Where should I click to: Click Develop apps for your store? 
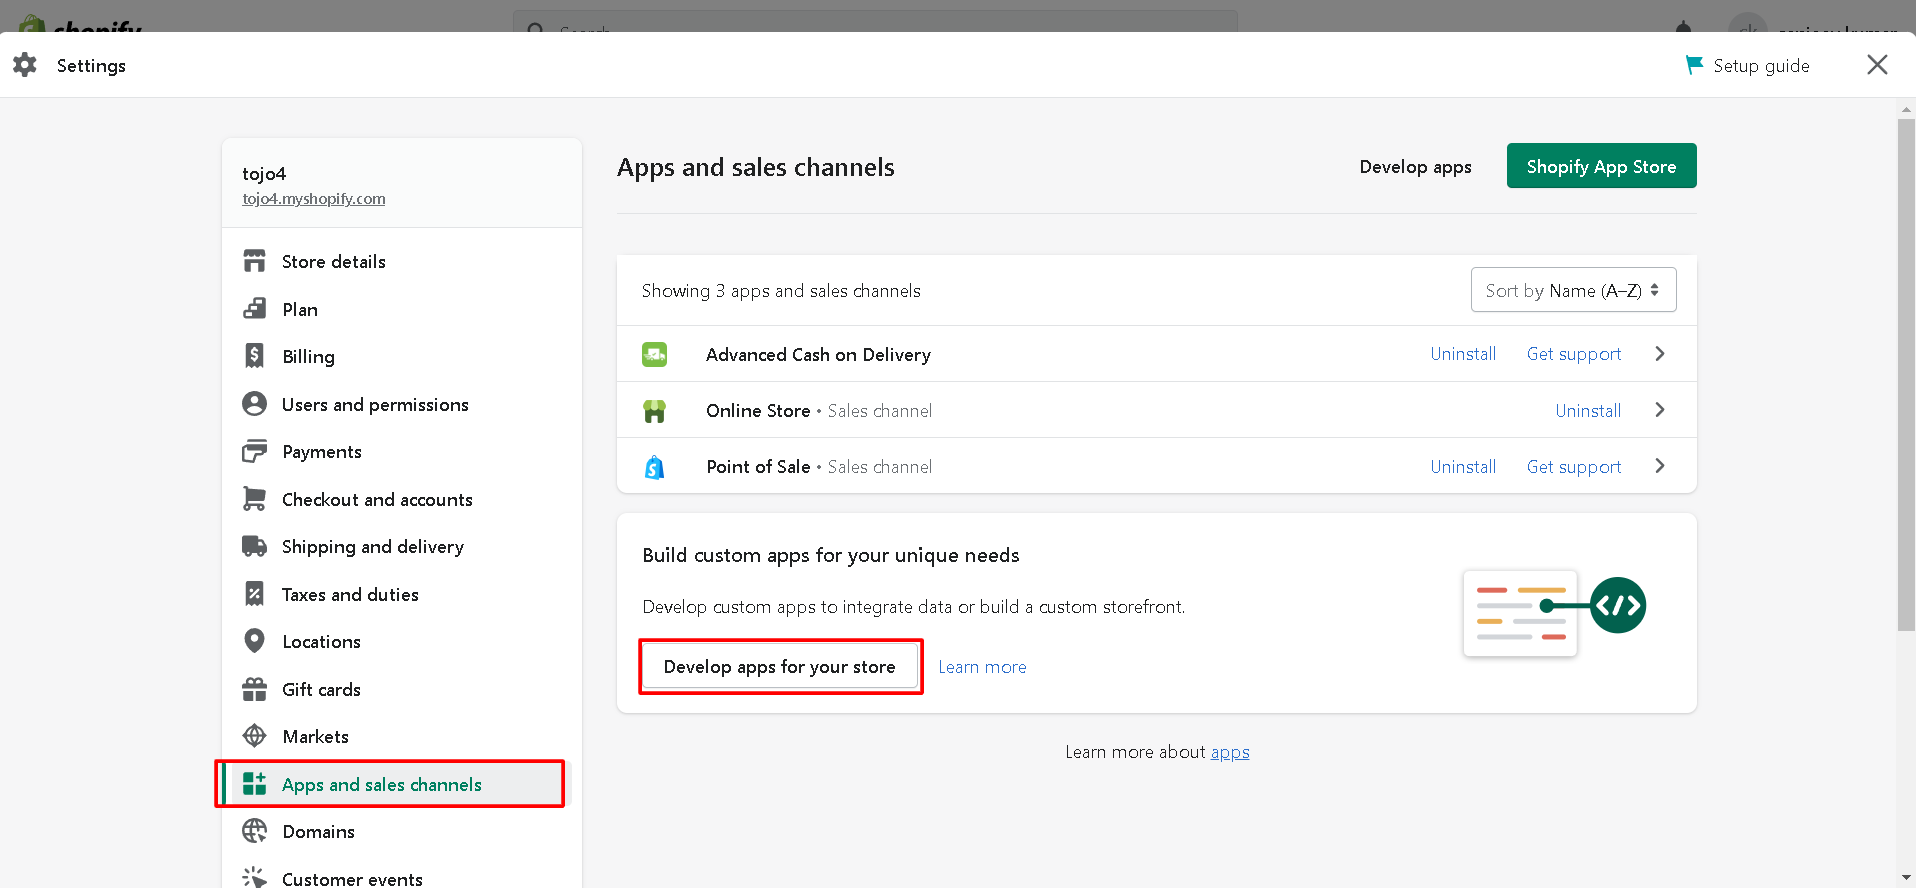point(780,667)
